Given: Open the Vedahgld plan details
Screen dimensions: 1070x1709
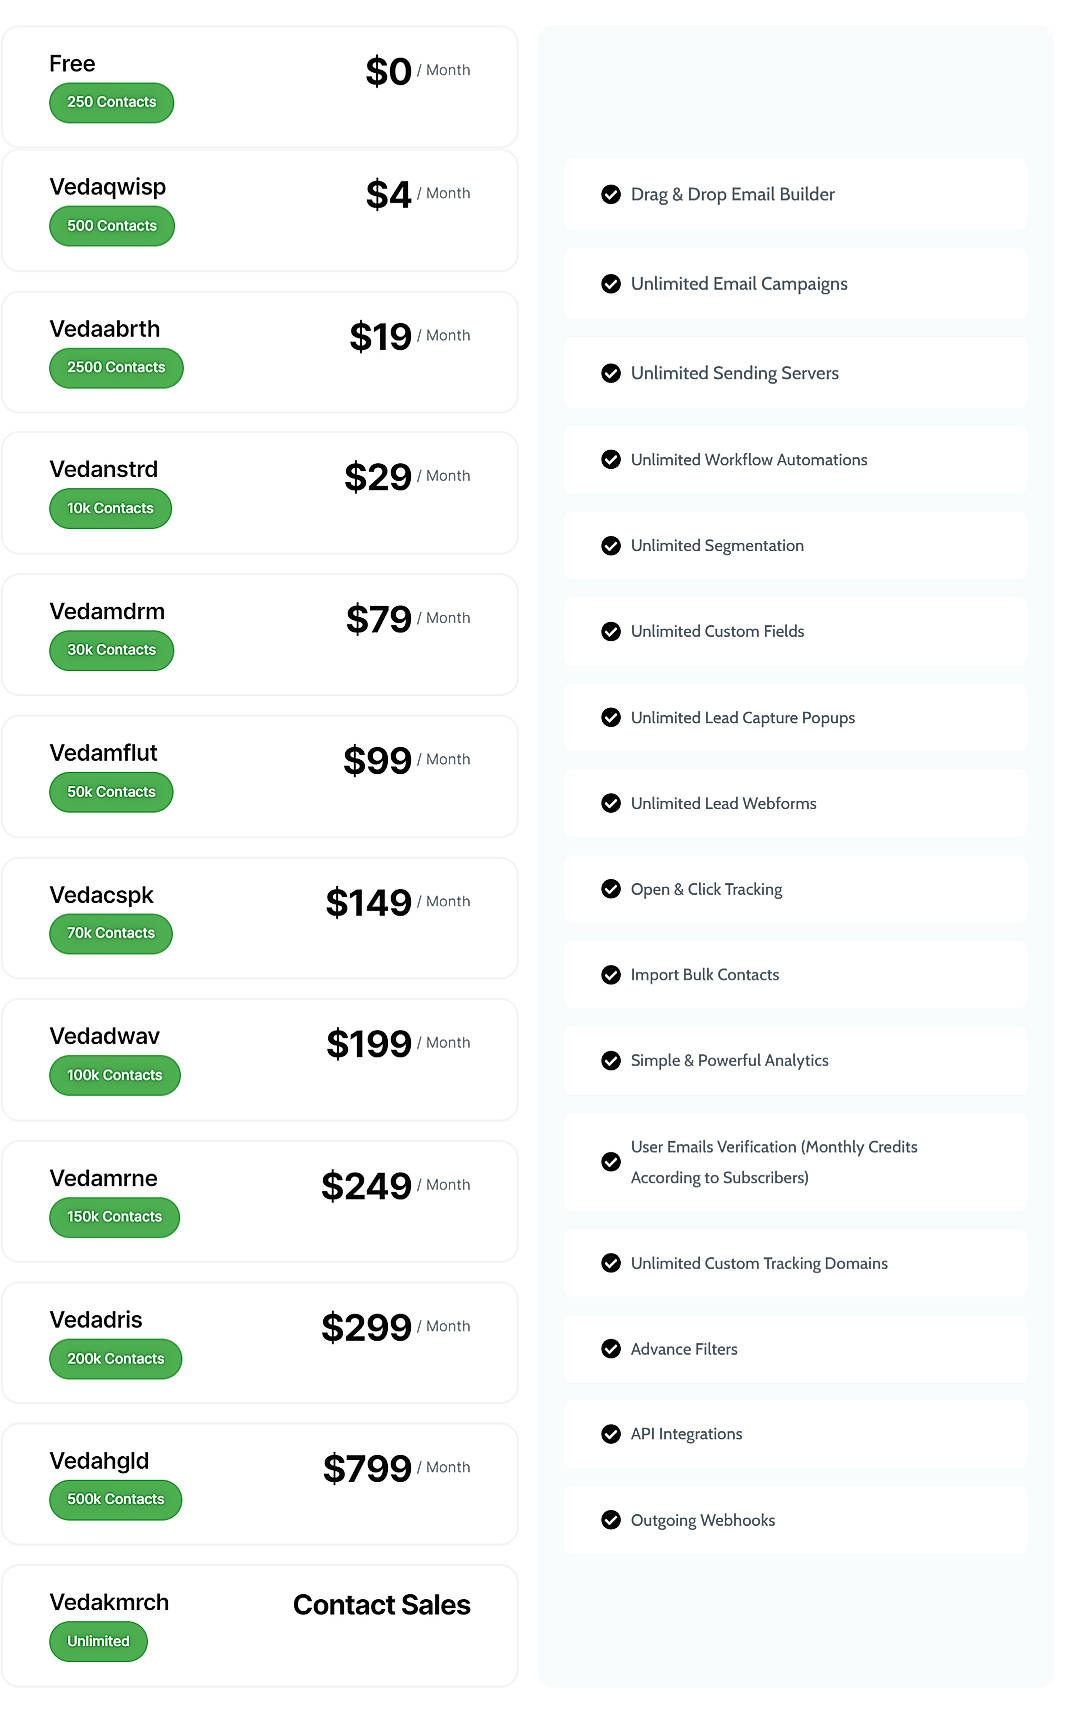Looking at the screenshot, I should (260, 1485).
